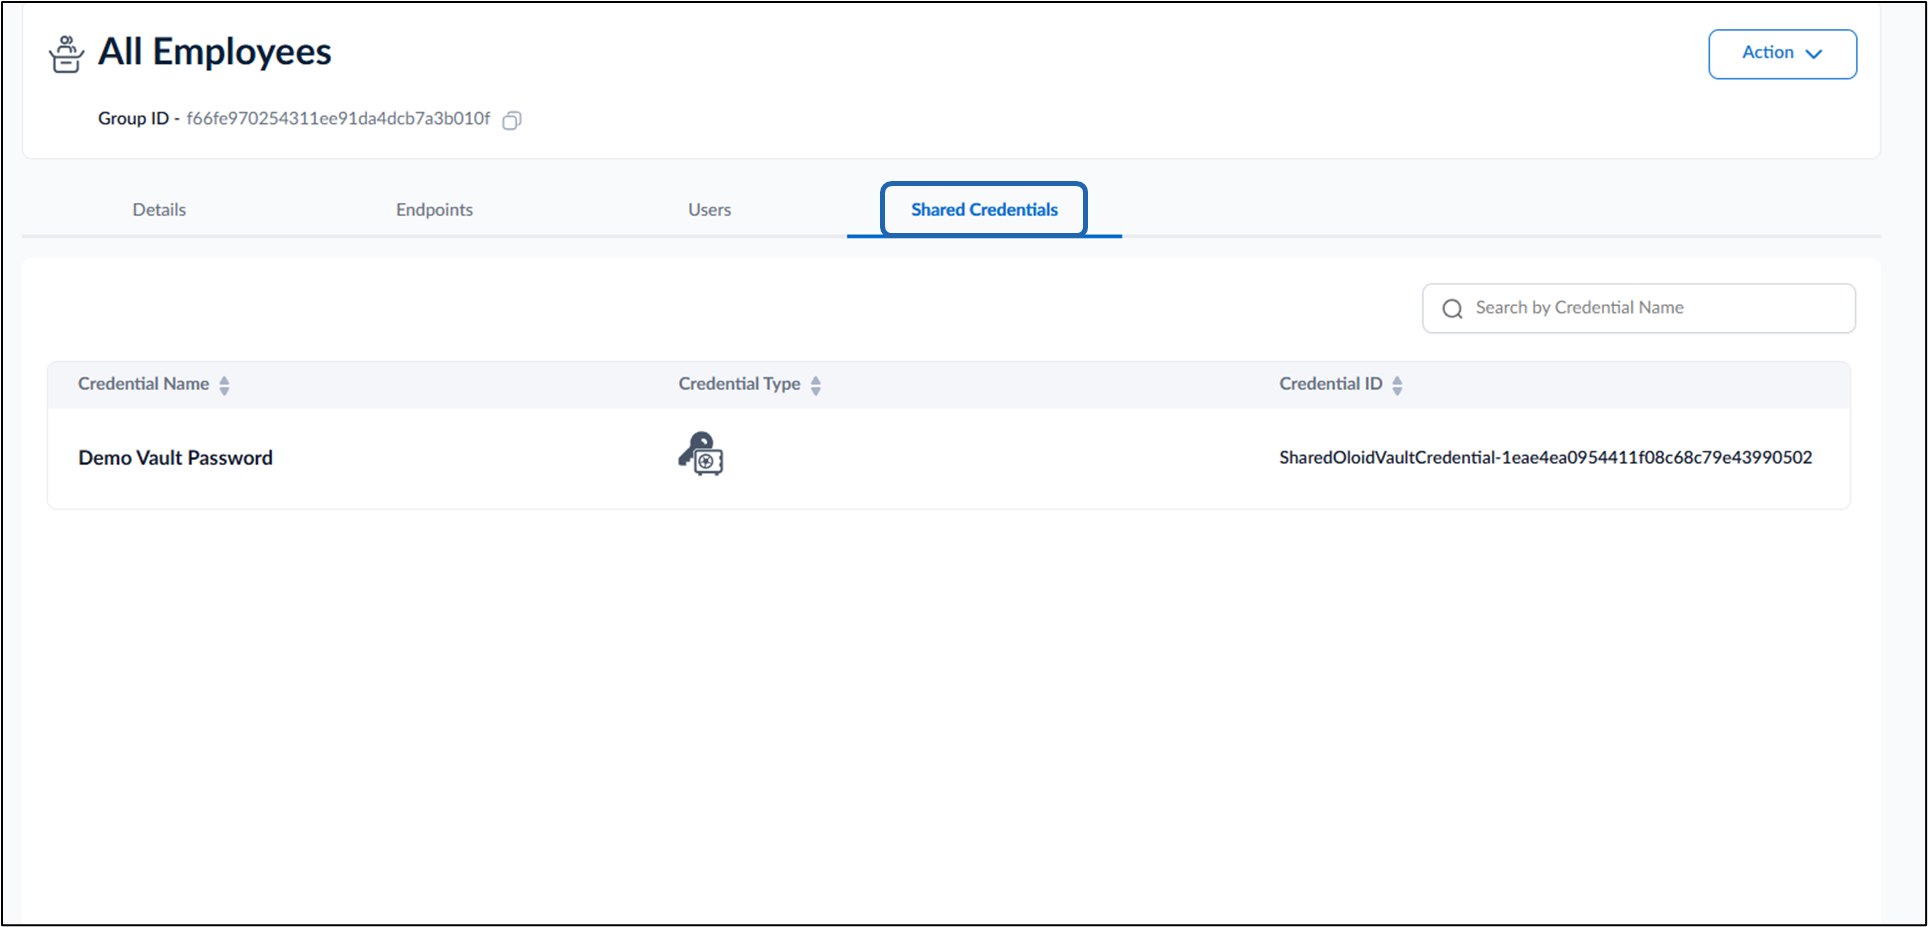Click the Group ID value f66fe970254311ee91da4dcb7a3b010f
The image size is (1928, 927).
pos(338,118)
